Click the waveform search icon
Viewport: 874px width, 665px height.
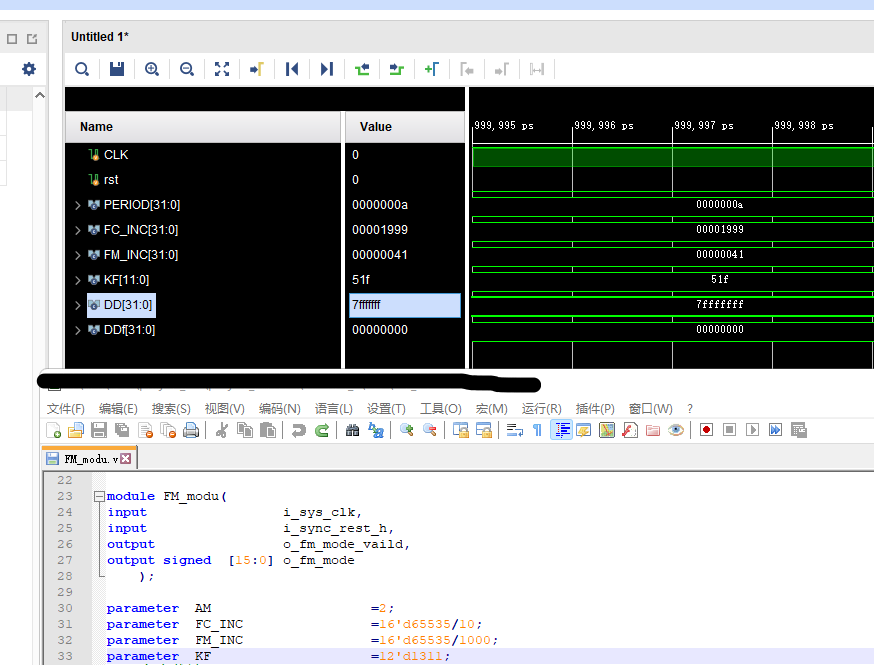click(x=82, y=69)
